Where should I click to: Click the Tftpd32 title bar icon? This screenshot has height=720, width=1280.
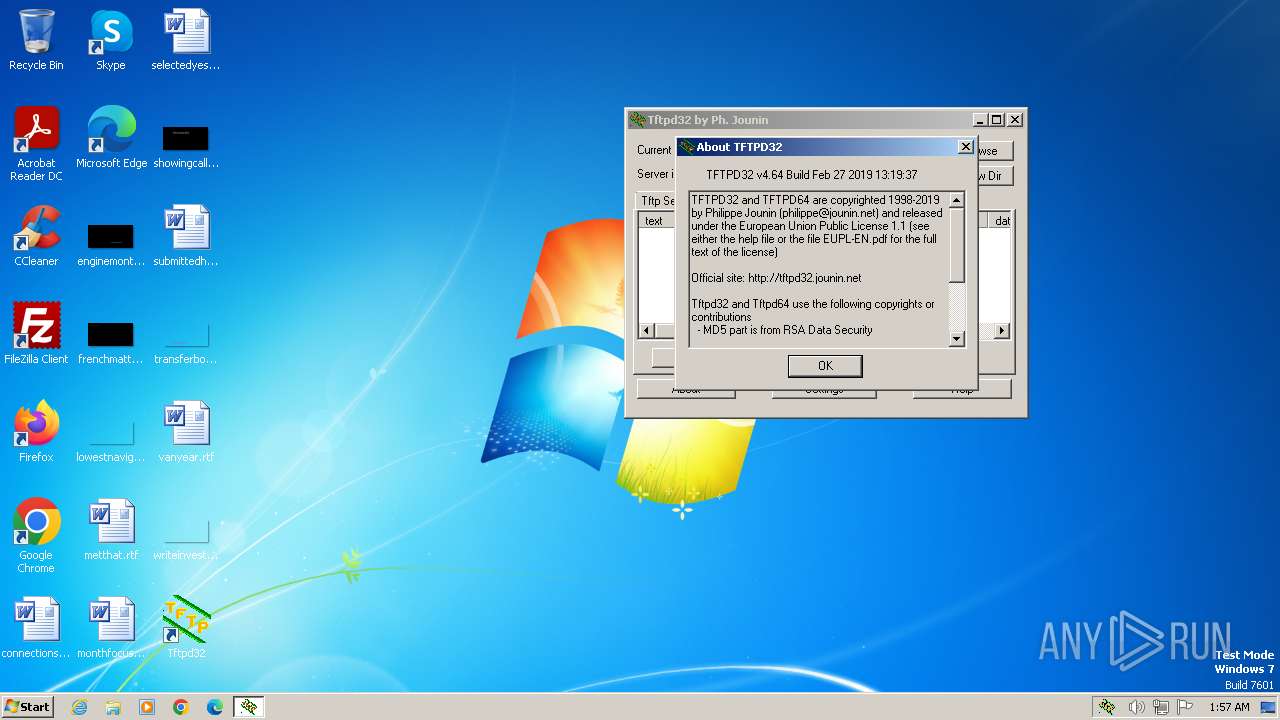636,120
